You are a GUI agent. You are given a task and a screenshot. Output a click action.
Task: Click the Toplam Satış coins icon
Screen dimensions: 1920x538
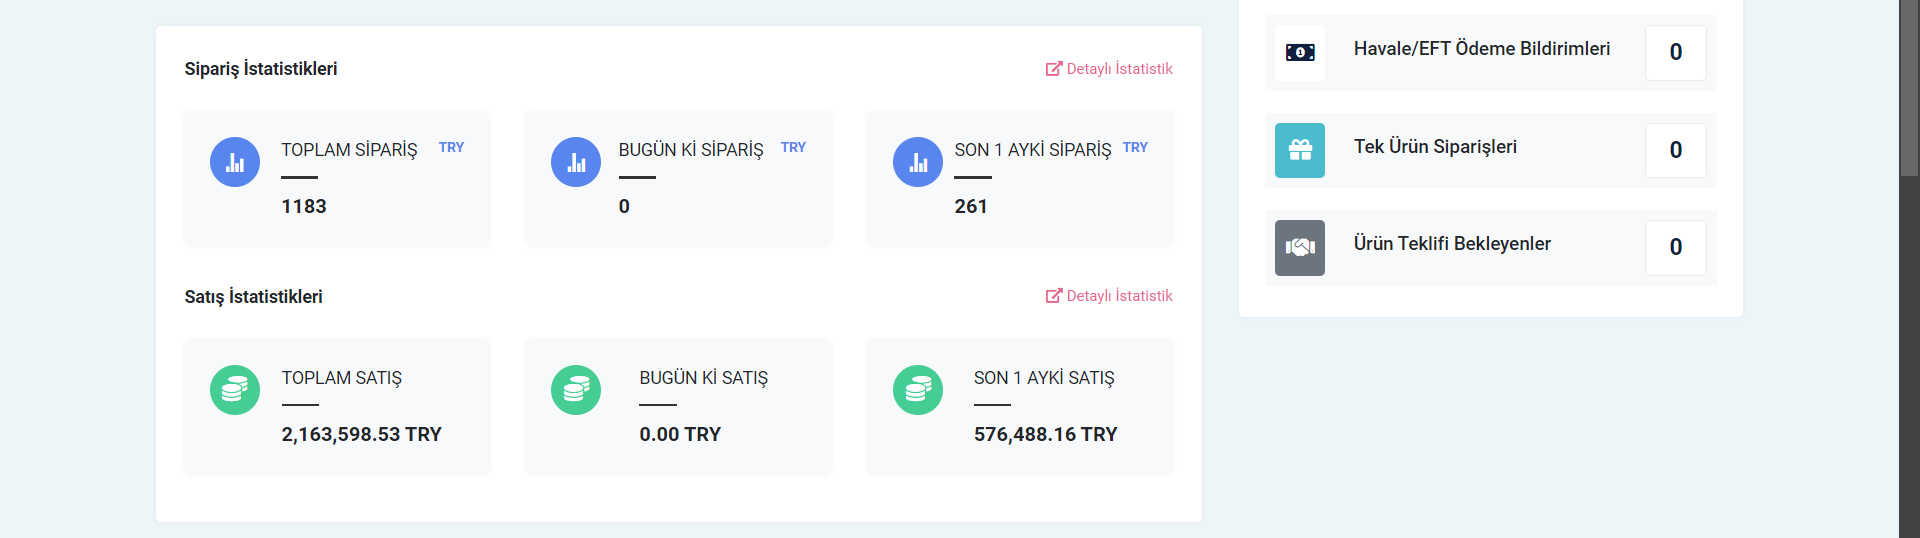235,390
